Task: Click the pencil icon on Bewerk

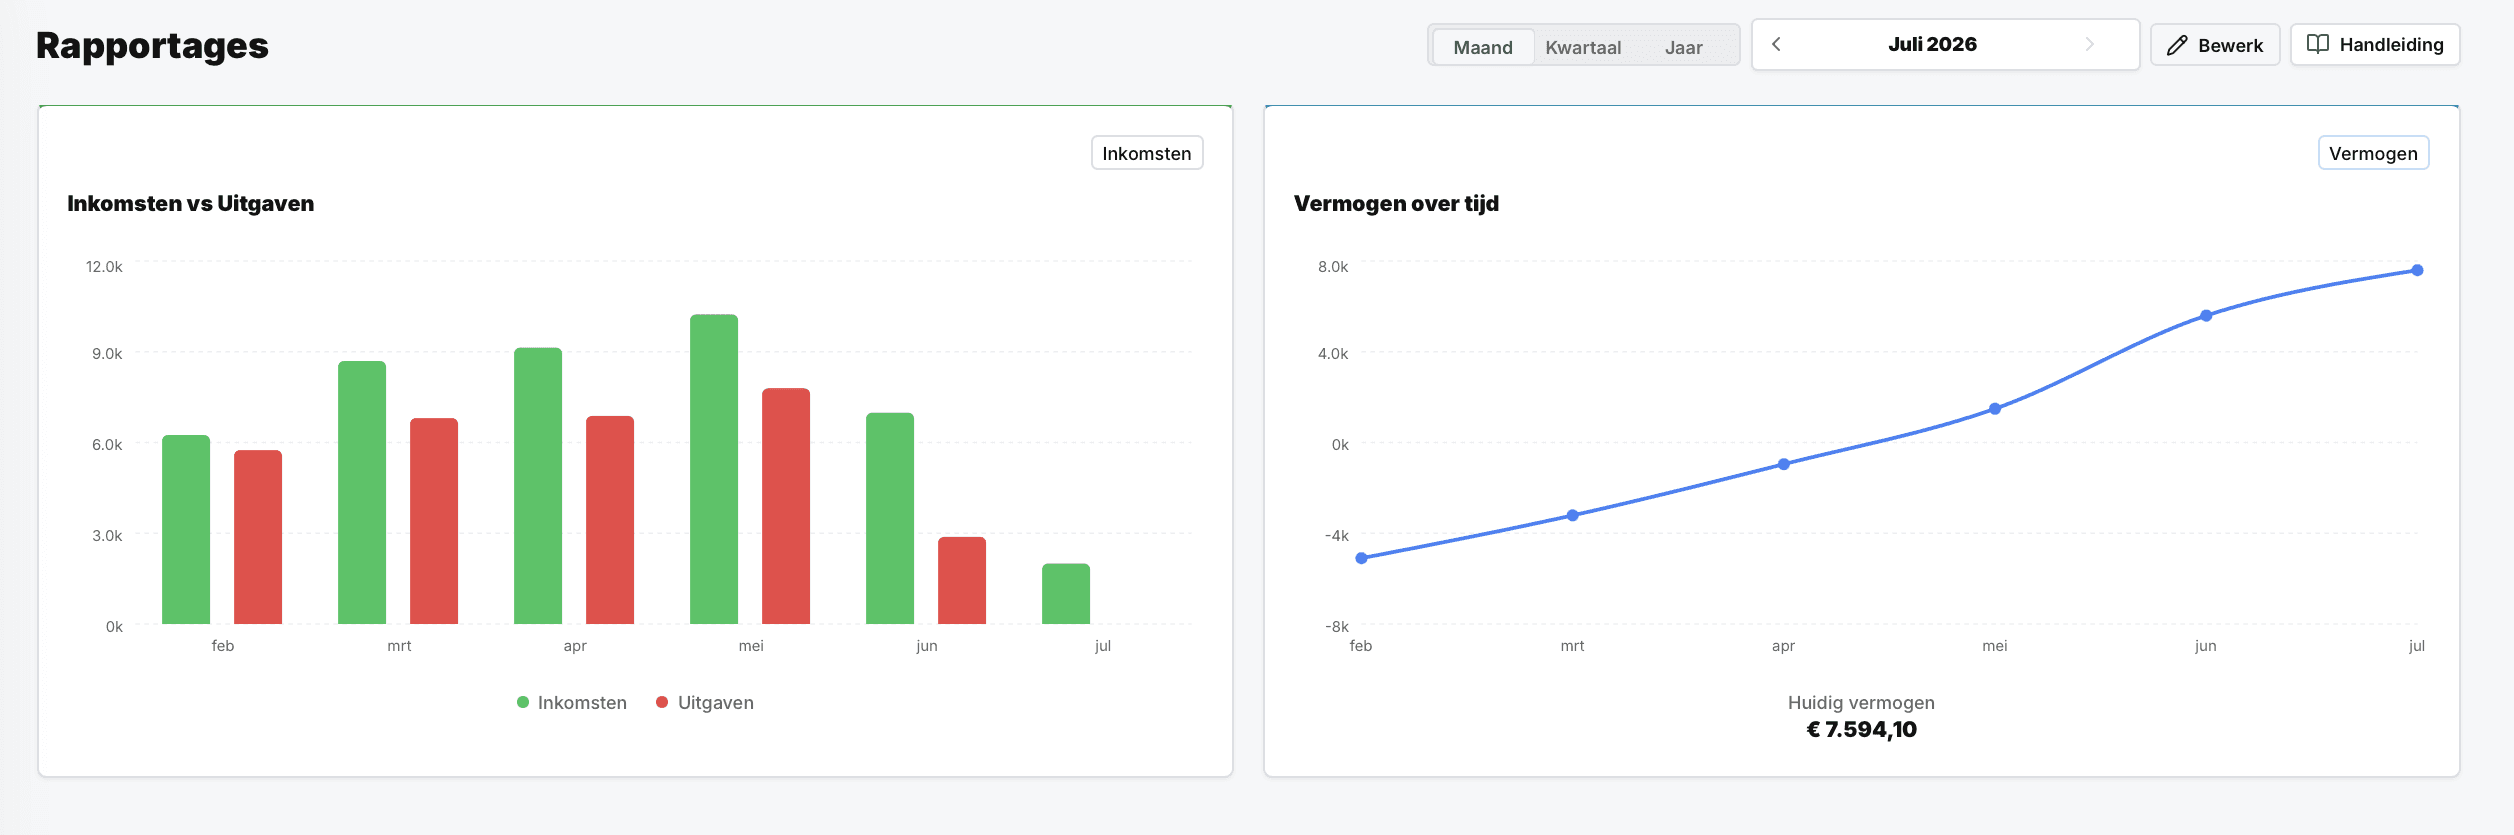Action: pos(2177,45)
